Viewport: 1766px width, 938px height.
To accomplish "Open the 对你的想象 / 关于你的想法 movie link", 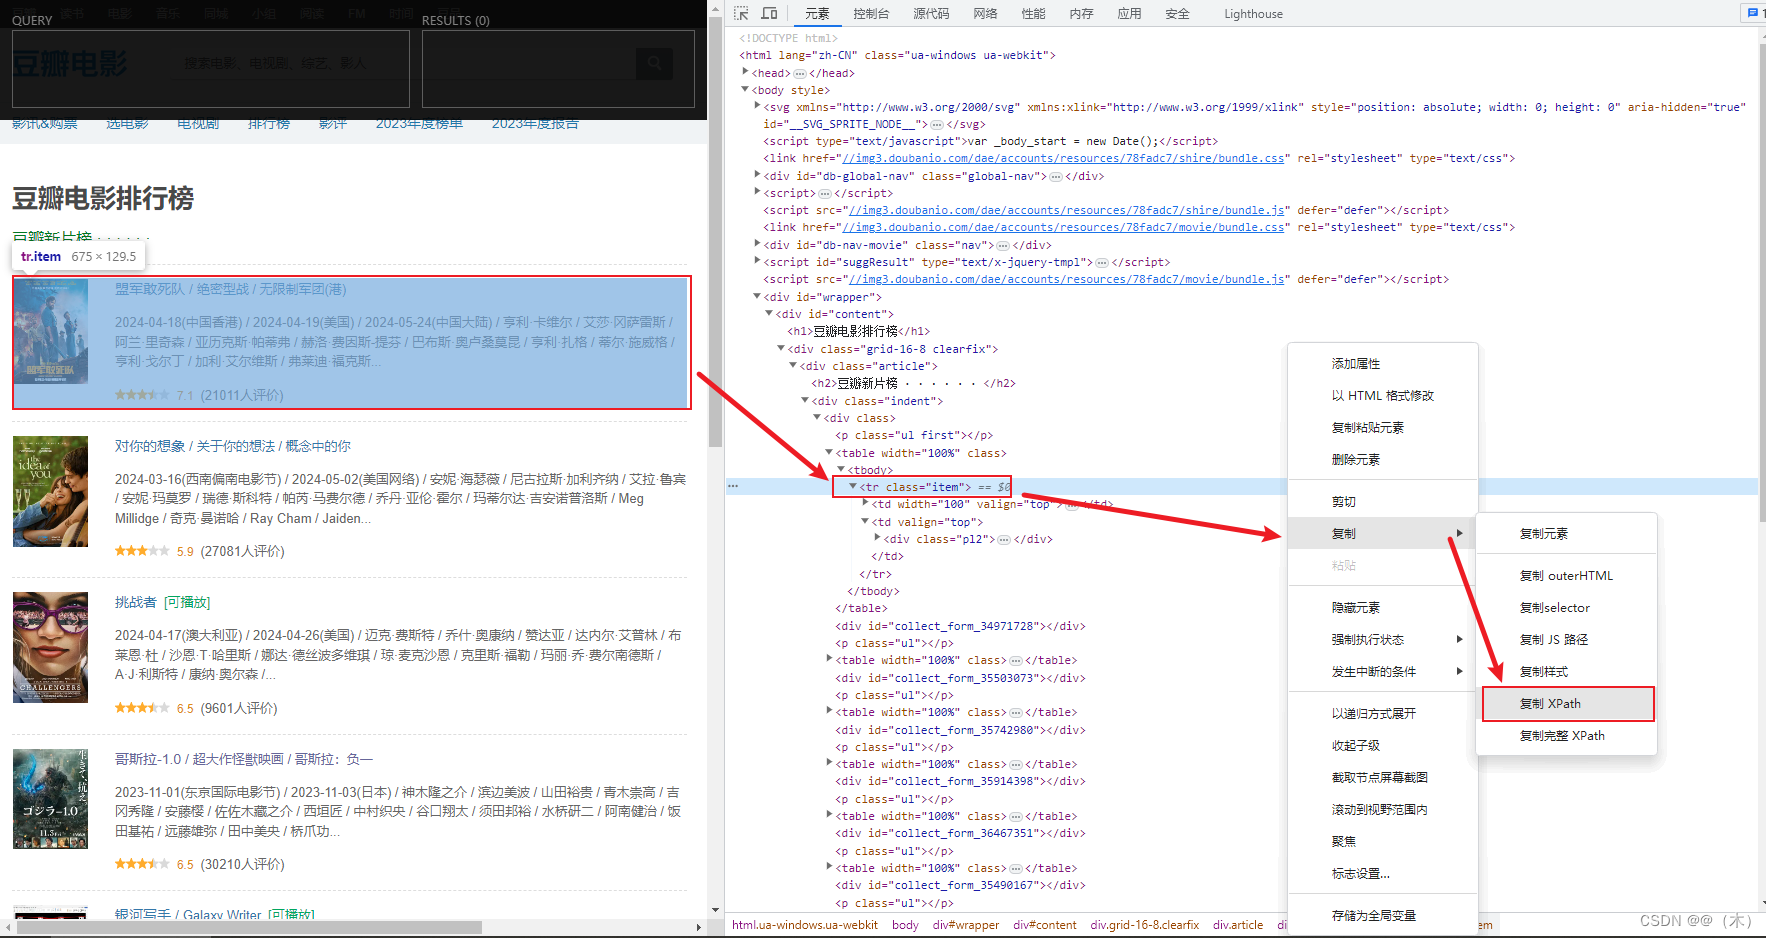I will coord(233,446).
